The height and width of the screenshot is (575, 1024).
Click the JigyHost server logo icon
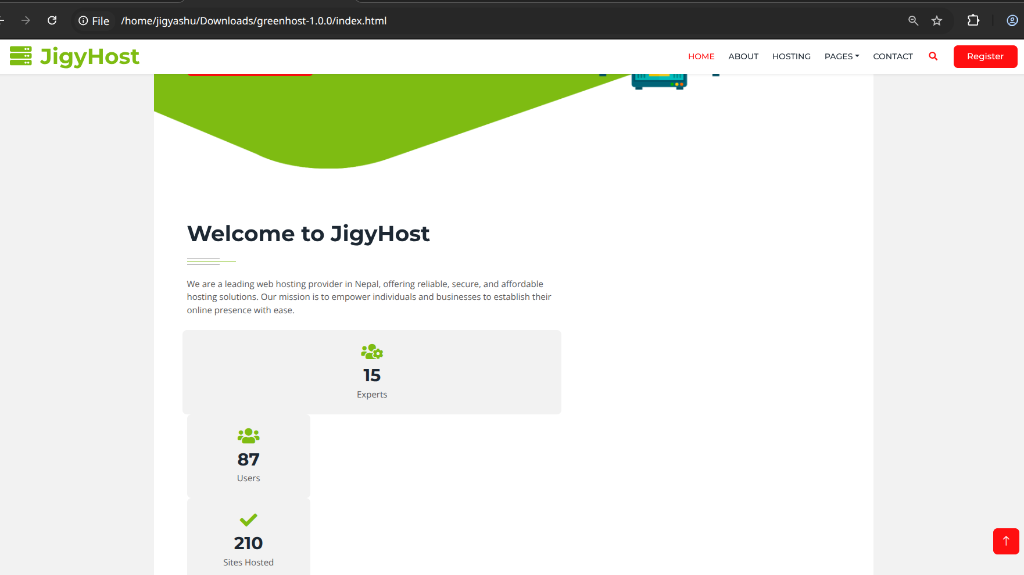click(x=21, y=56)
